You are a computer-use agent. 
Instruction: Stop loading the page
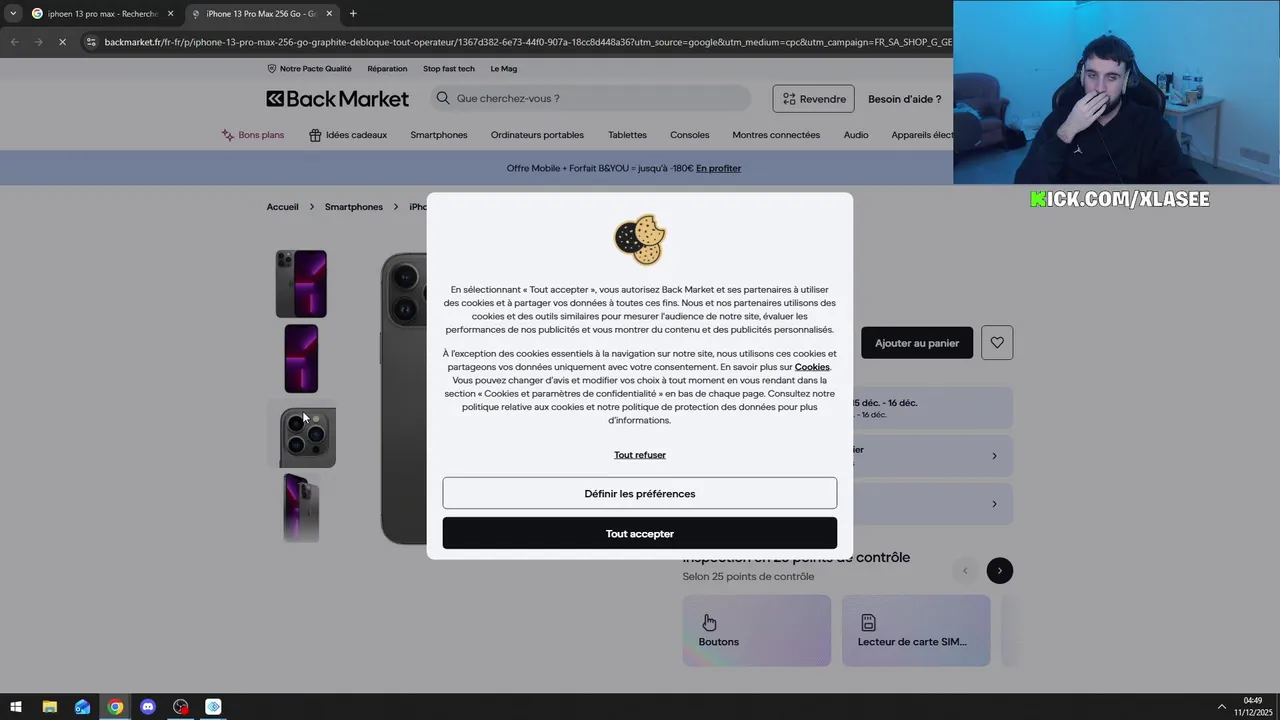(62, 42)
